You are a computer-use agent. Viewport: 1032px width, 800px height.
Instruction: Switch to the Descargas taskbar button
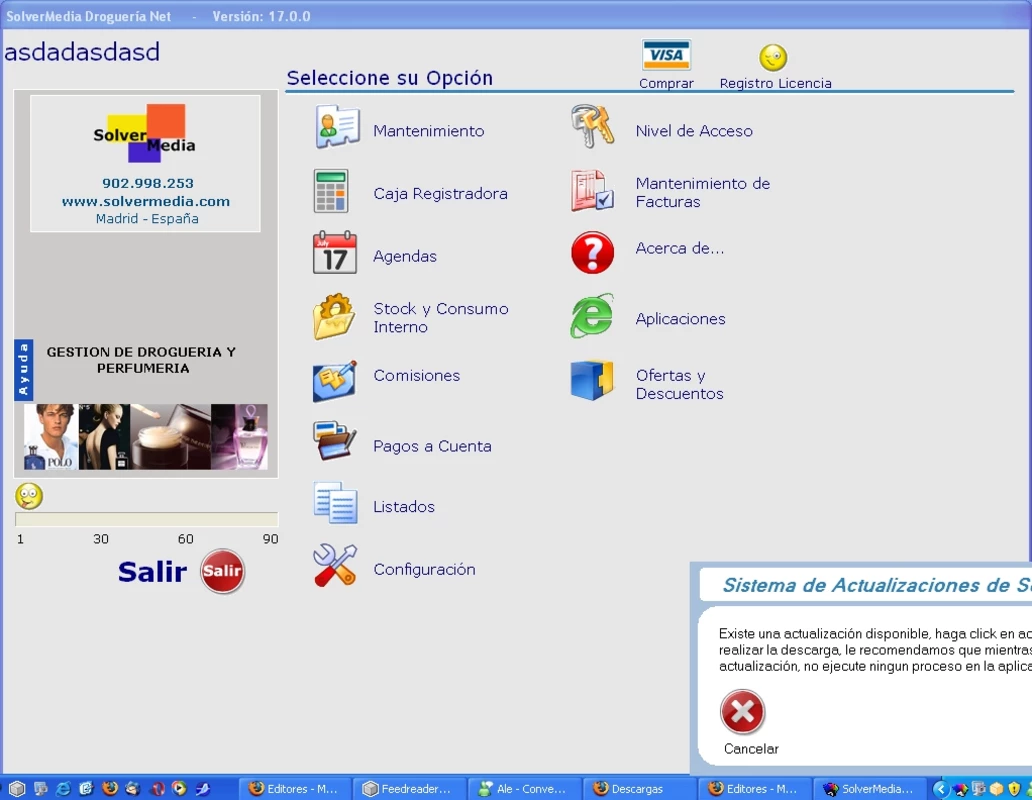638,788
